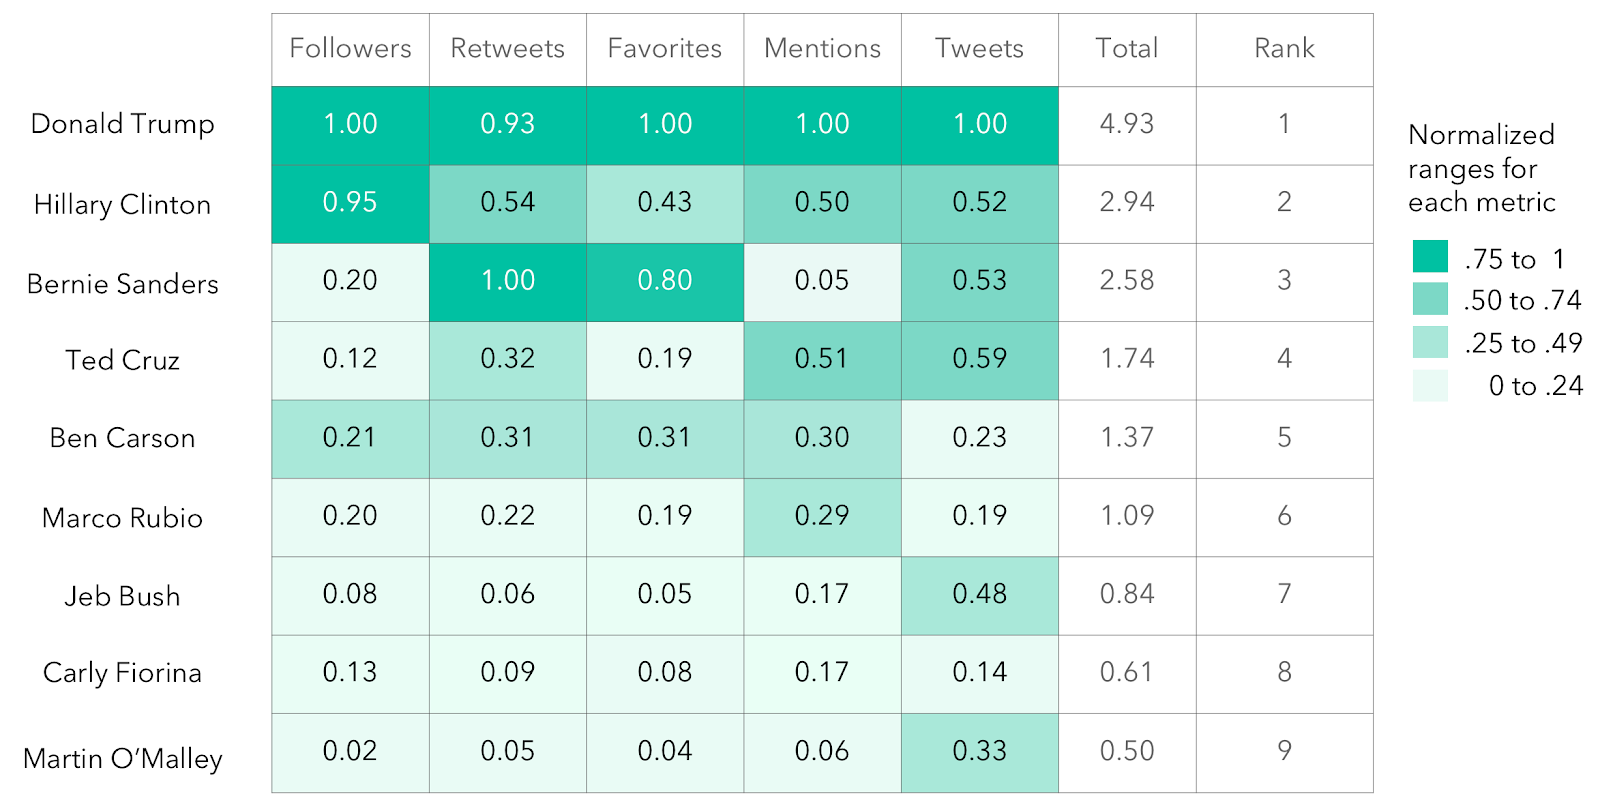Select the Retweets column header
This screenshot has height=811, width=1600.
click(507, 49)
